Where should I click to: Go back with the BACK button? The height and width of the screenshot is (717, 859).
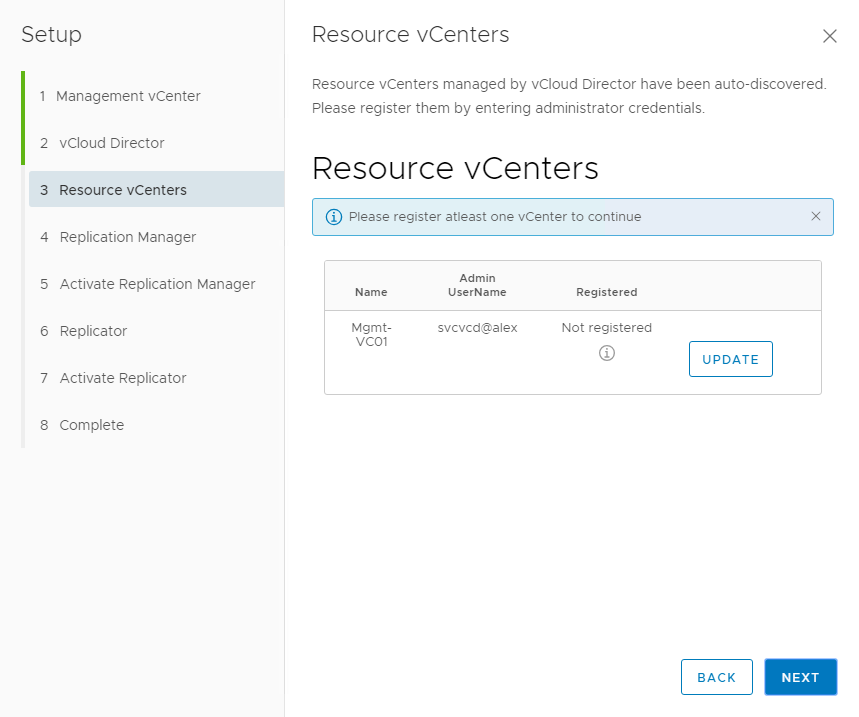click(716, 677)
